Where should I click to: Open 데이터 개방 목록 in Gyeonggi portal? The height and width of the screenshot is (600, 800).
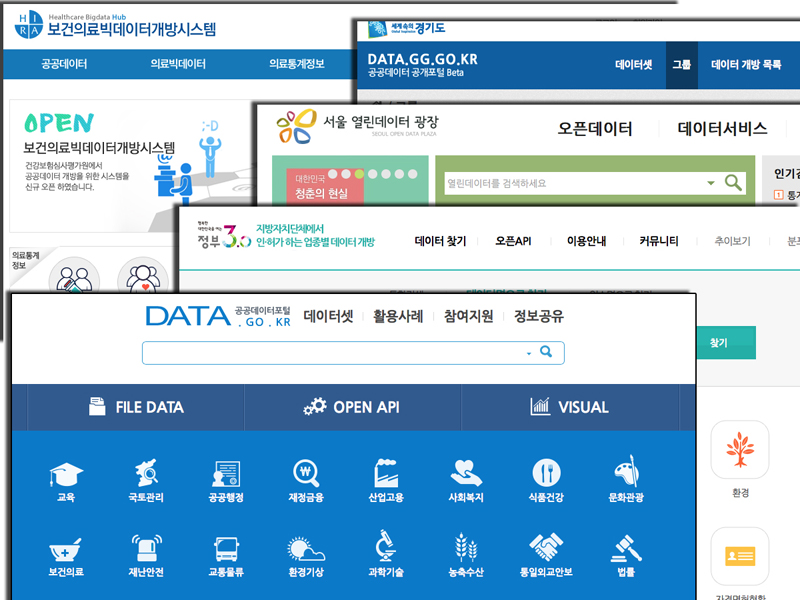click(x=746, y=65)
